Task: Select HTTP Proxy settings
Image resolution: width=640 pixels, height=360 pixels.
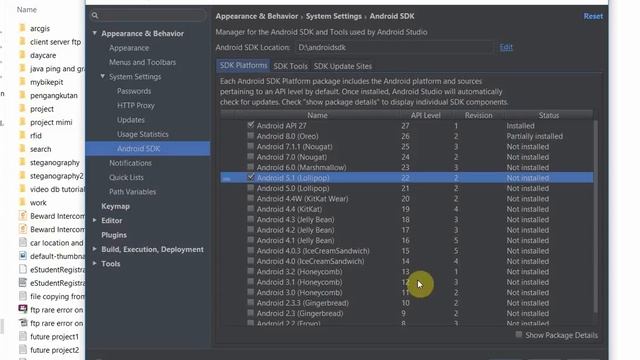Action: 136,105
